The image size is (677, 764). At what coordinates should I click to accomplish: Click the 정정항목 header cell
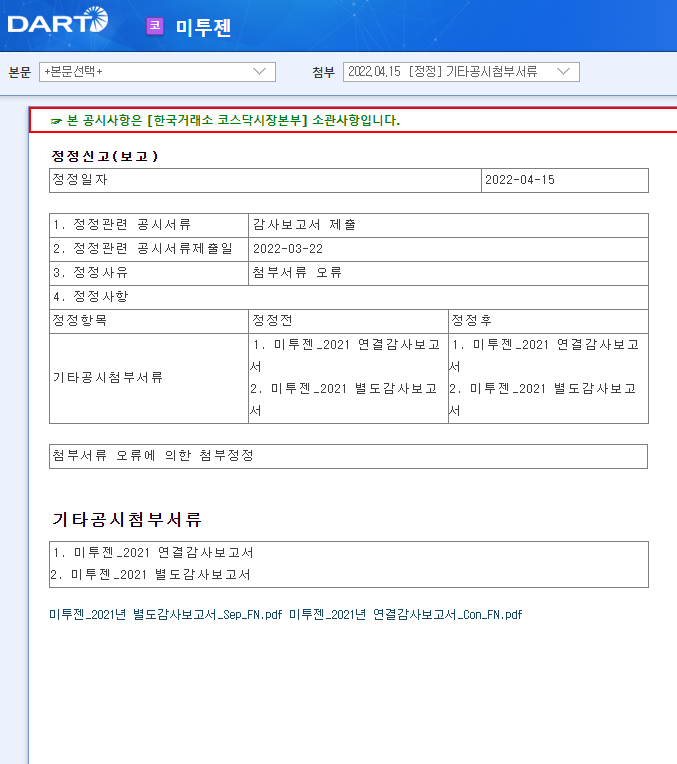click(149, 321)
